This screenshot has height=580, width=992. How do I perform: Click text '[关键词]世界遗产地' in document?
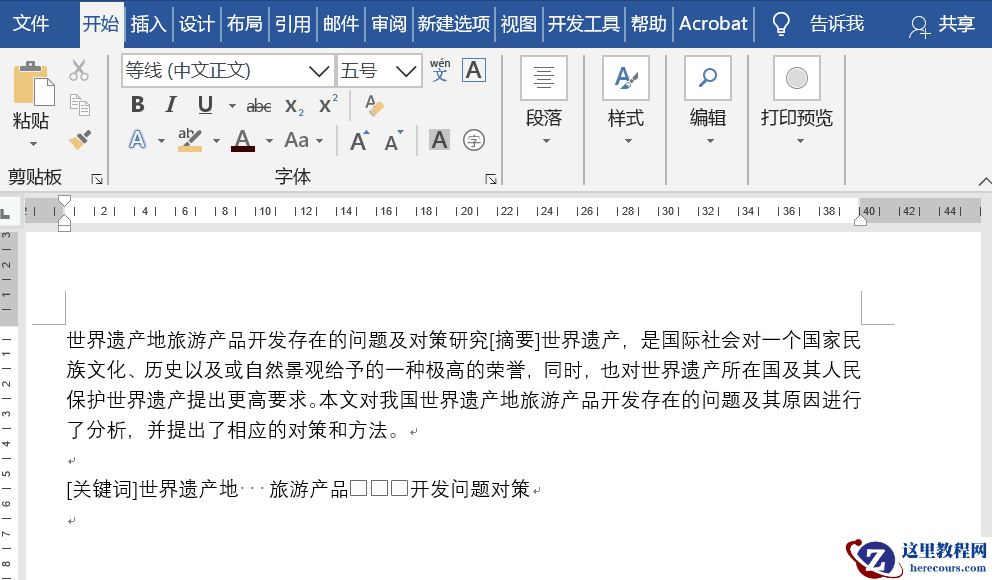click(x=152, y=489)
